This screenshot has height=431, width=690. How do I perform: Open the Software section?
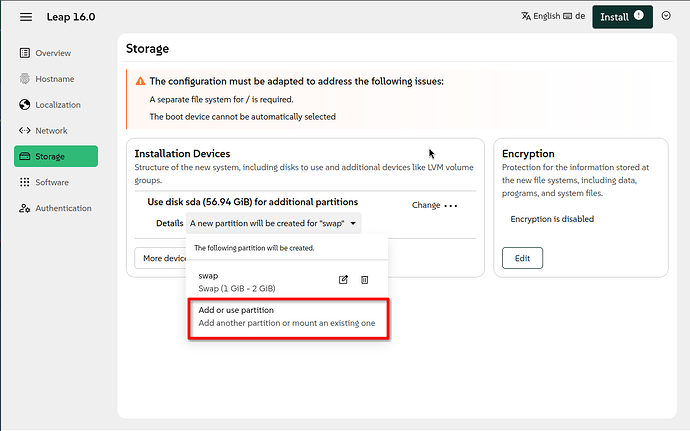[56, 182]
